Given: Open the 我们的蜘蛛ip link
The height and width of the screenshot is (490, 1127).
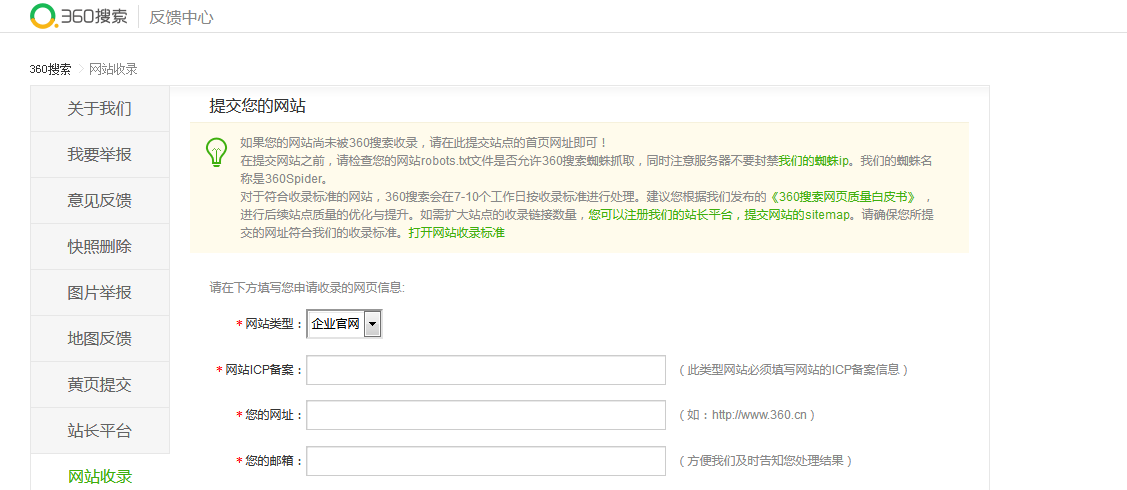Looking at the screenshot, I should coord(814,160).
